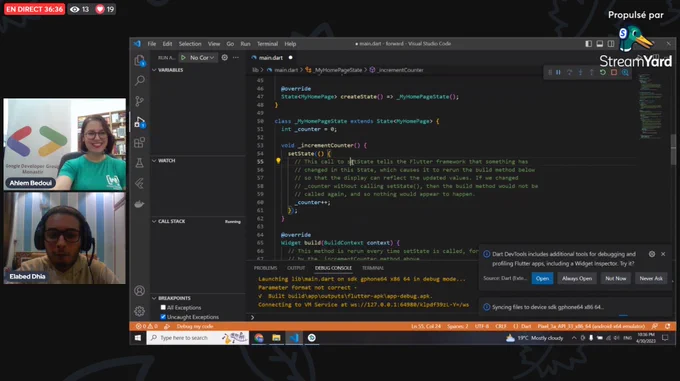Toggle the secondary side bar layout icon

pyautogui.click(x=611, y=44)
